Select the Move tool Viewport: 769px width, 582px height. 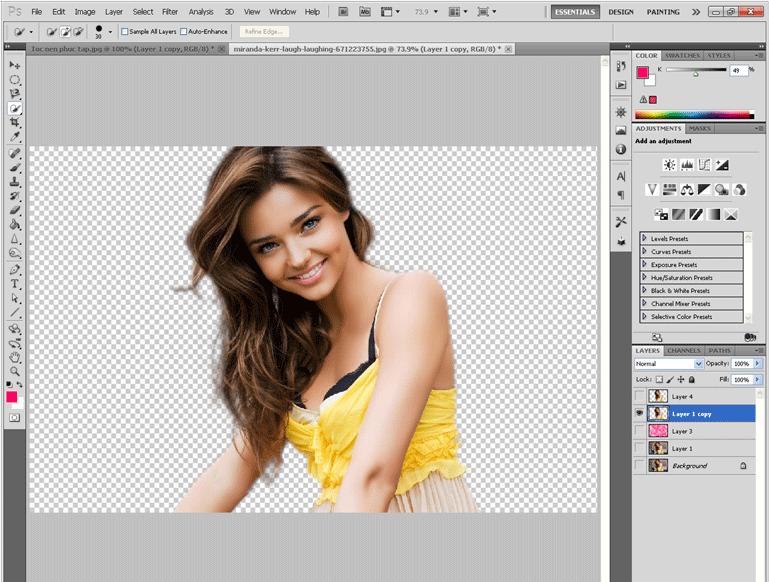[15, 65]
